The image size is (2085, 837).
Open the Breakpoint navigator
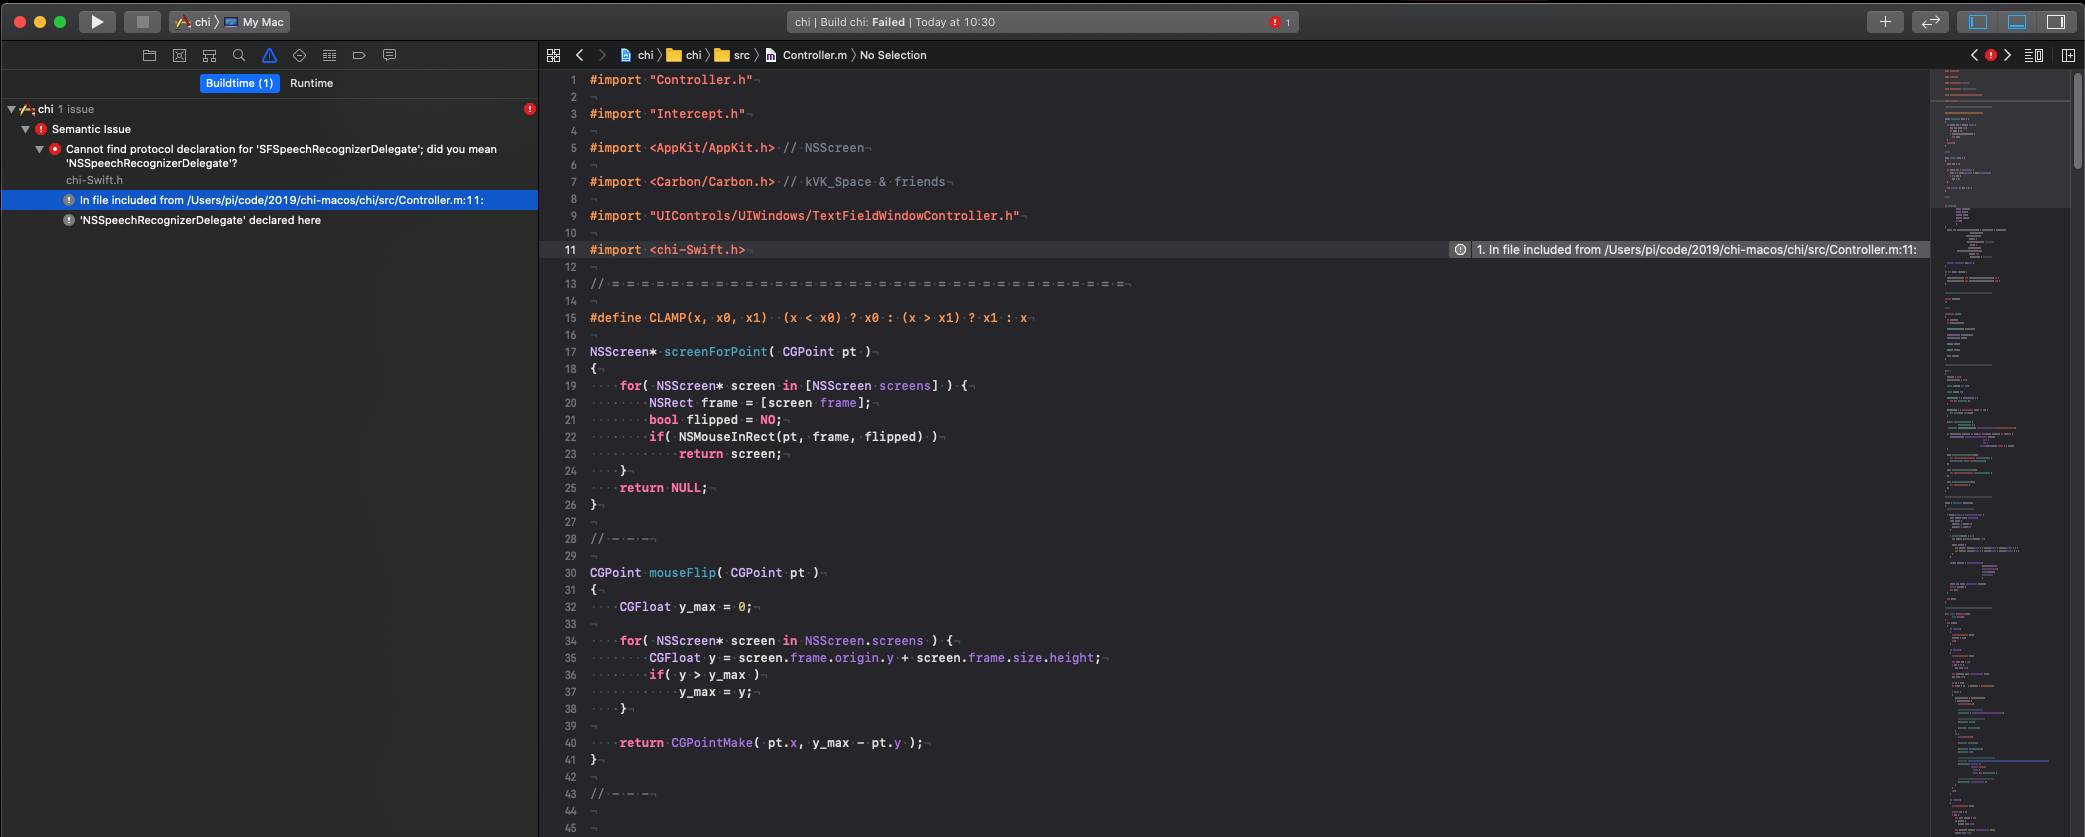click(359, 55)
